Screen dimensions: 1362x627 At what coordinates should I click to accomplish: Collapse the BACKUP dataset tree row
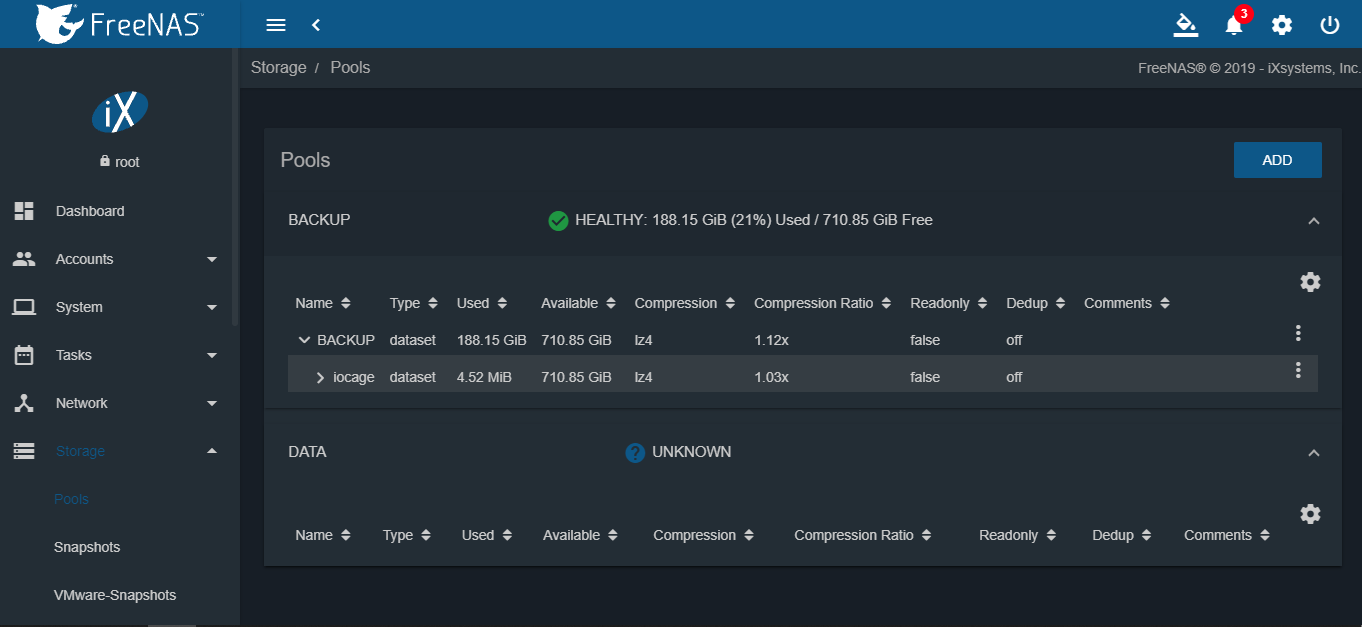[304, 340]
